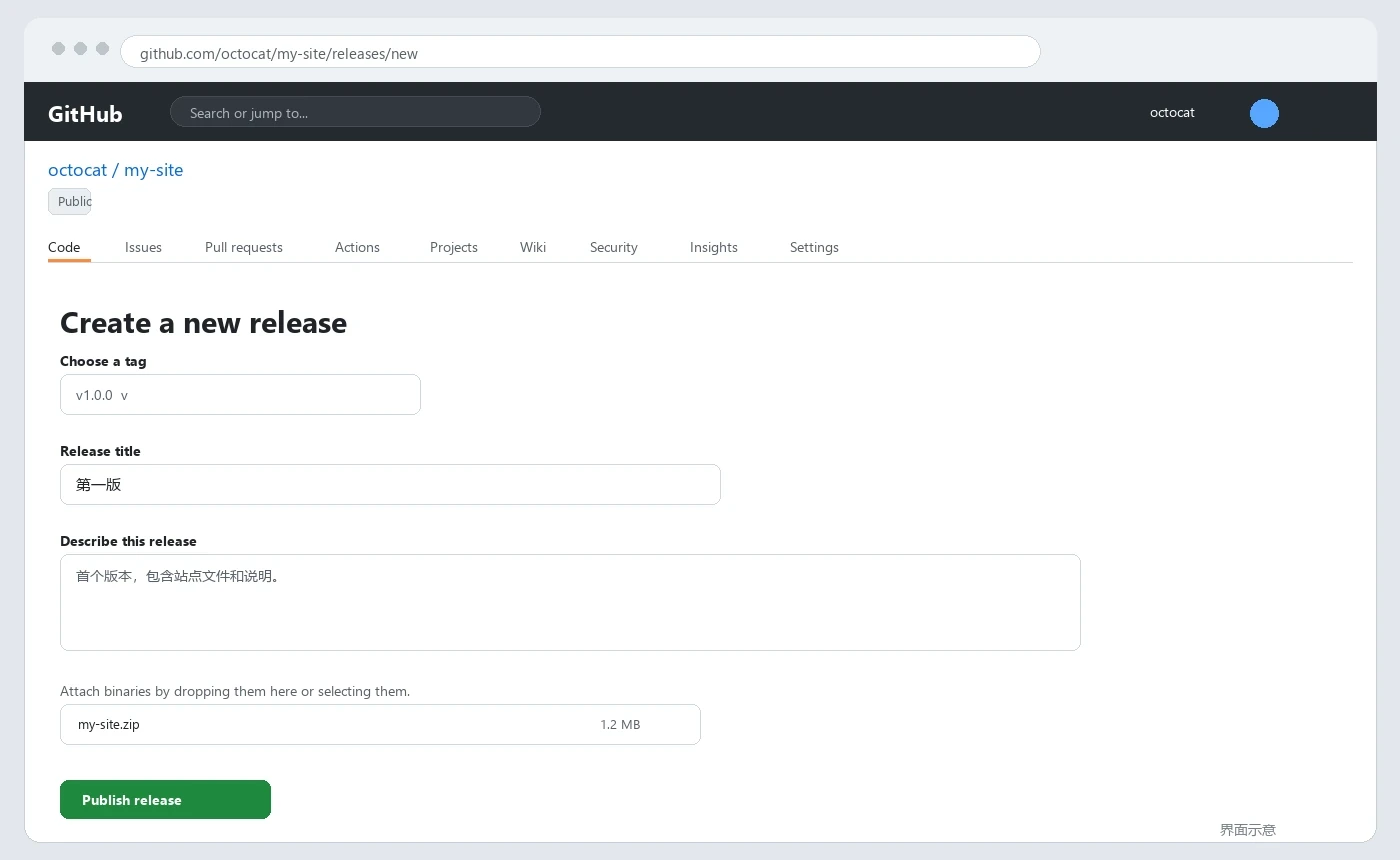Click the GitHub logo text
Viewport: 1400px width, 860px height.
85,114
